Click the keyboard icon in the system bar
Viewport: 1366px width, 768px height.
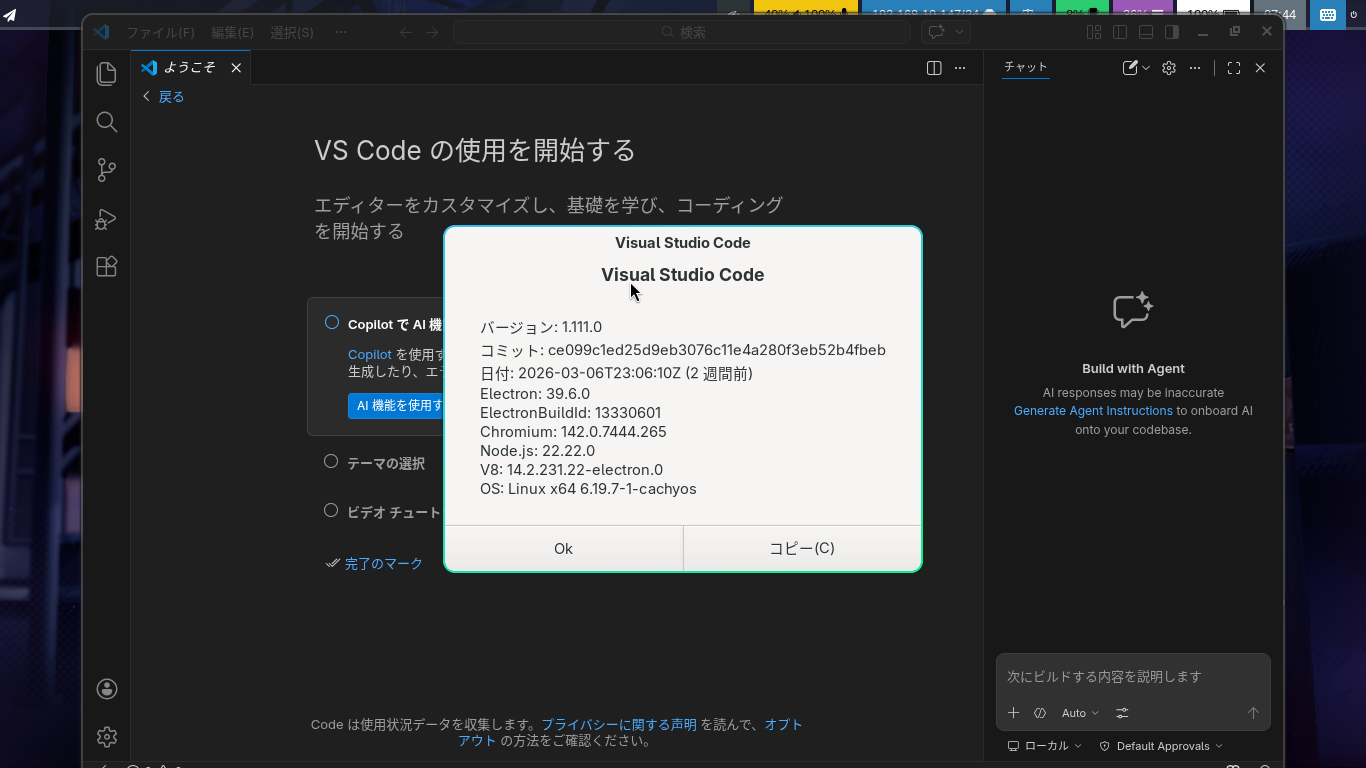point(1327,14)
